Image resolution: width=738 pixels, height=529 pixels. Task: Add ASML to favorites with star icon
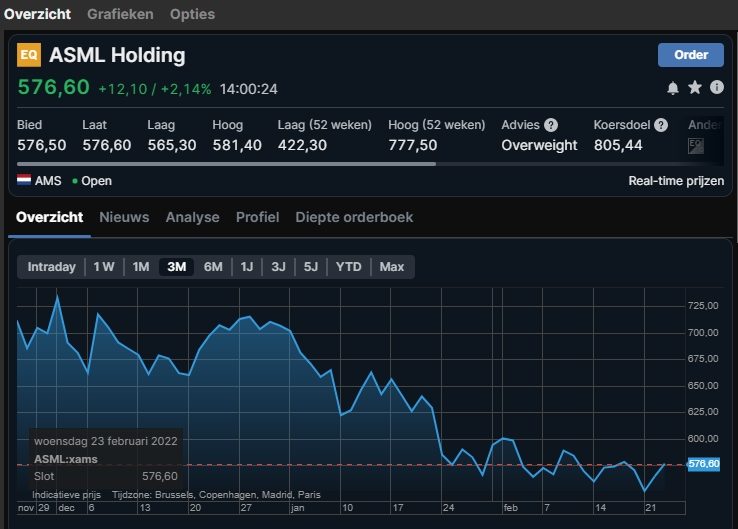[695, 88]
